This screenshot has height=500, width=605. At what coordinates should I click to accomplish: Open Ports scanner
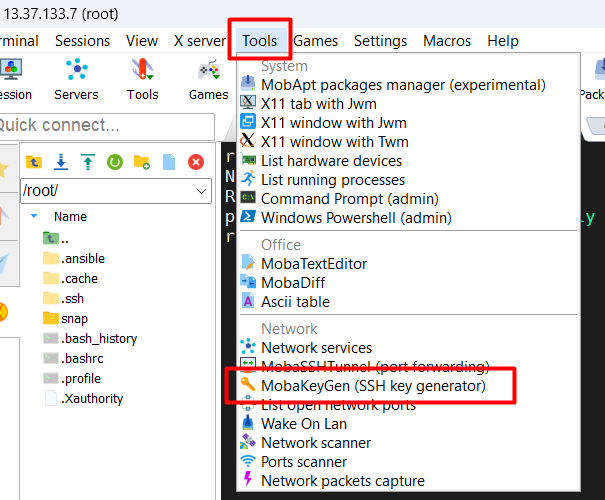[409, 462]
